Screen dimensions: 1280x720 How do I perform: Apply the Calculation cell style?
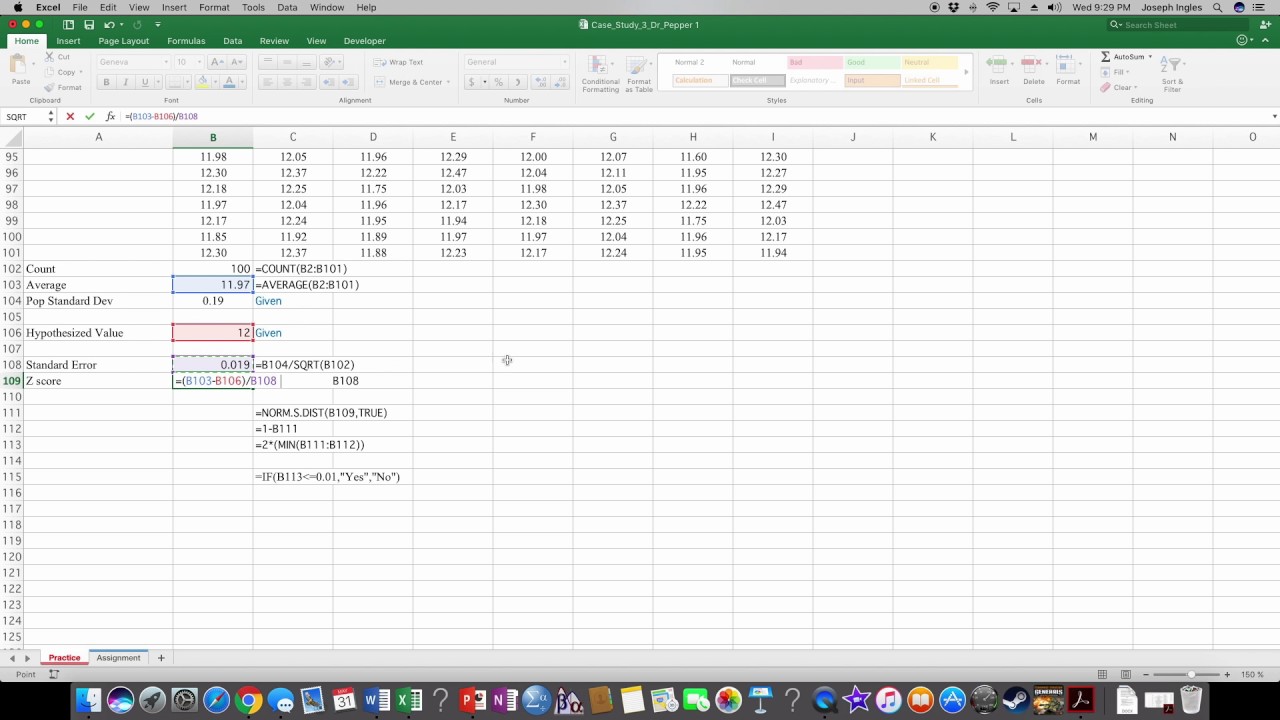[698, 80]
